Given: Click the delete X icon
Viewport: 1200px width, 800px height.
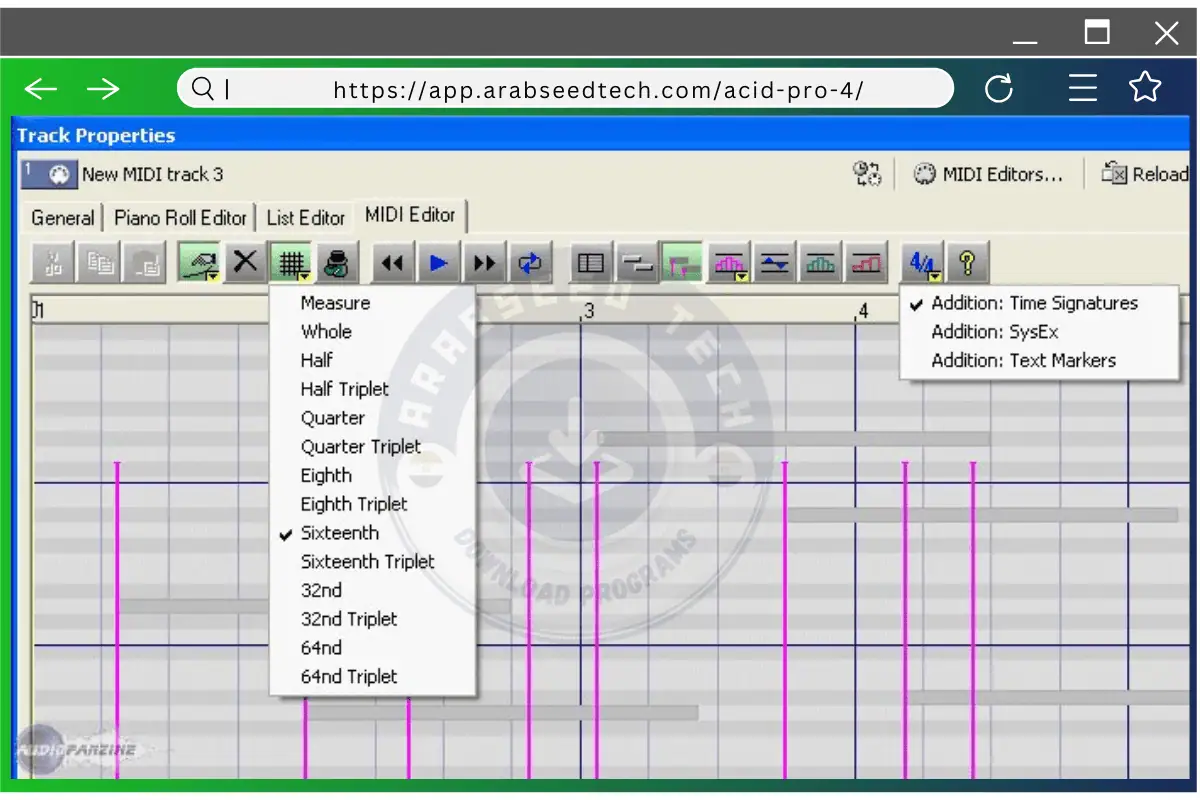Looking at the screenshot, I should [245, 264].
